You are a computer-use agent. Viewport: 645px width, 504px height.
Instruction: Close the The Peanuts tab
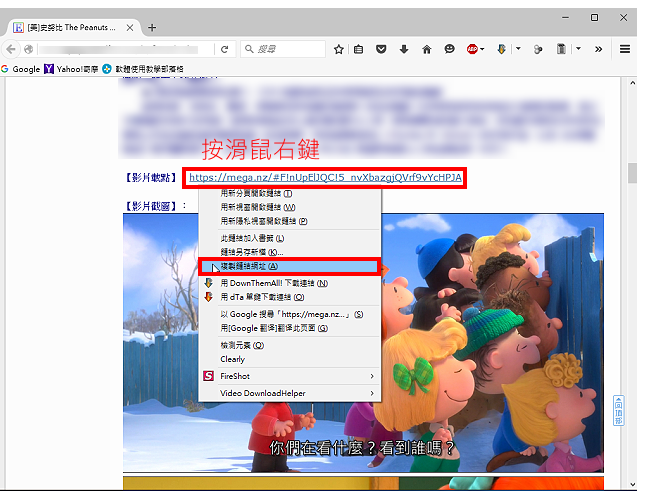130,28
